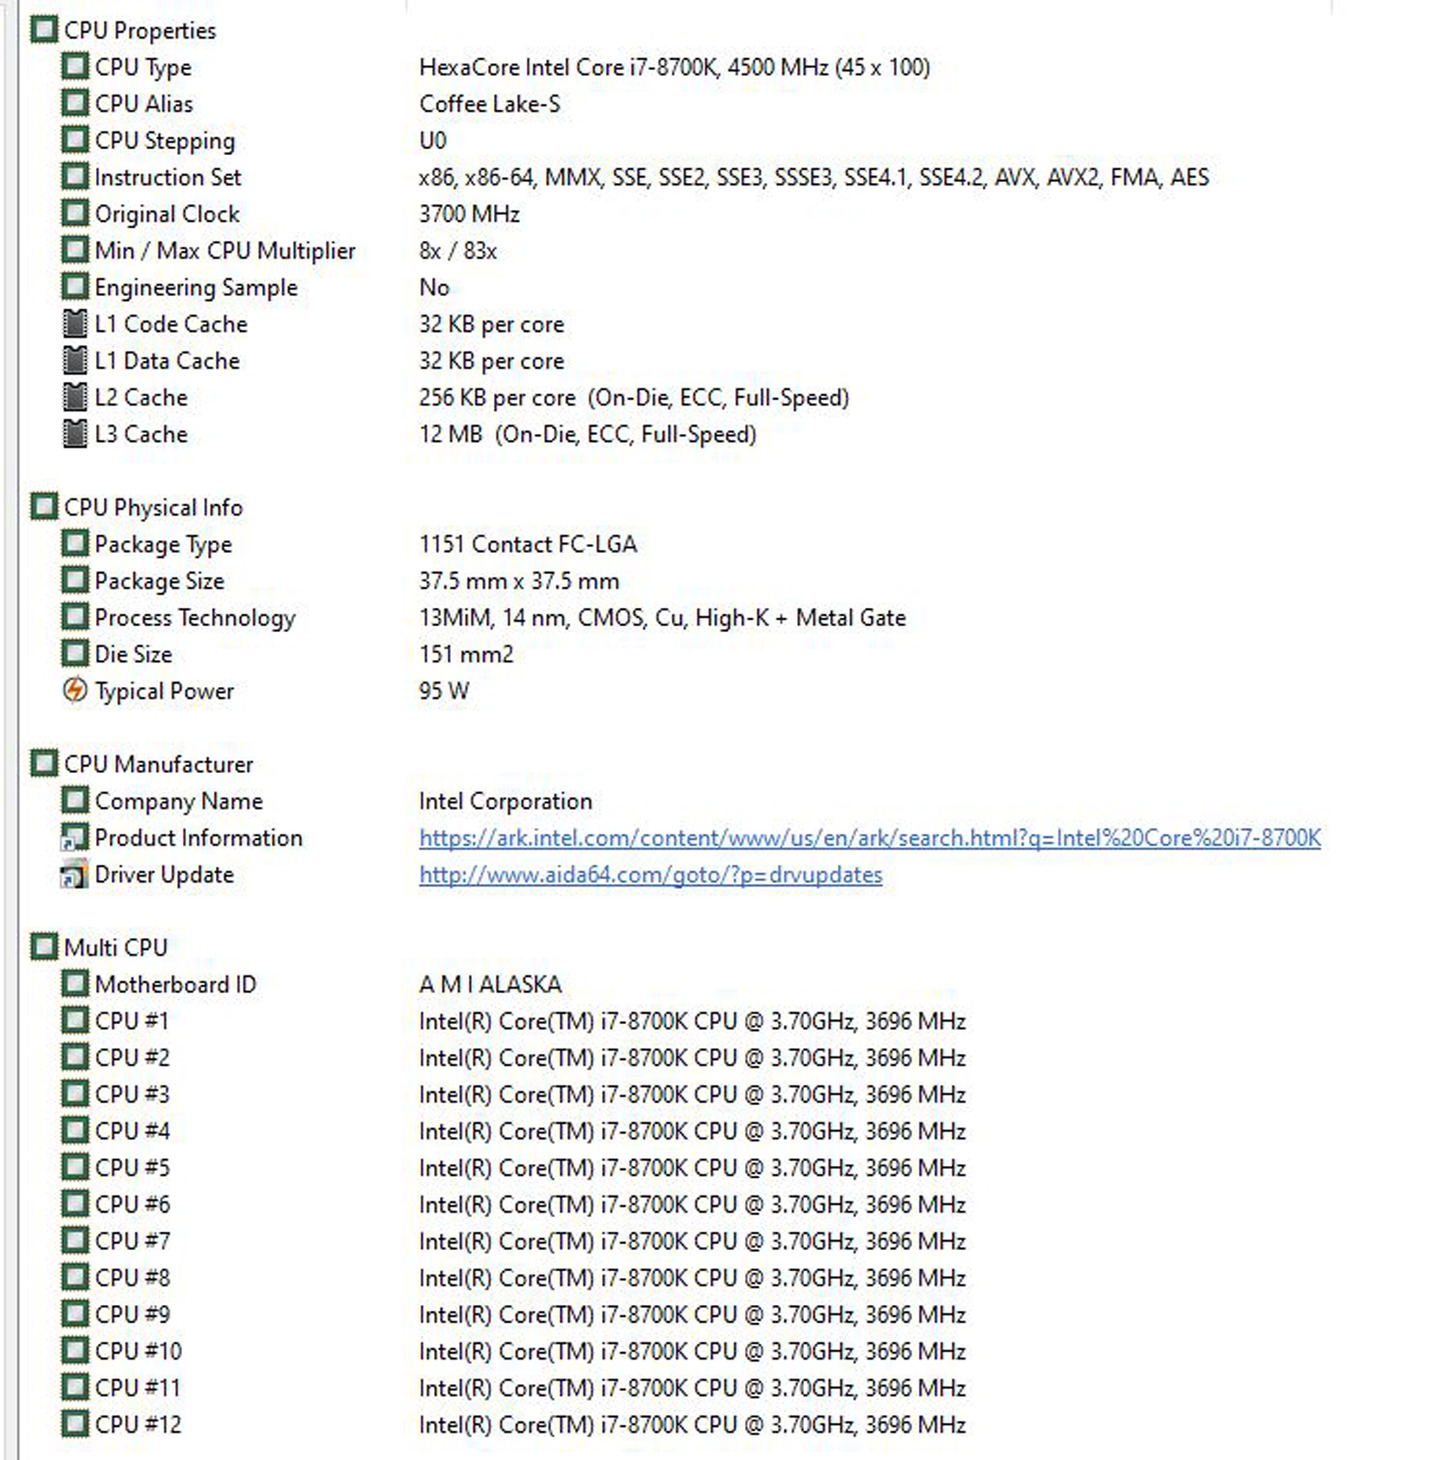Screen dimensions: 1437x1460
Task: Select the 12 MB L3 cache value
Action: tap(588, 434)
